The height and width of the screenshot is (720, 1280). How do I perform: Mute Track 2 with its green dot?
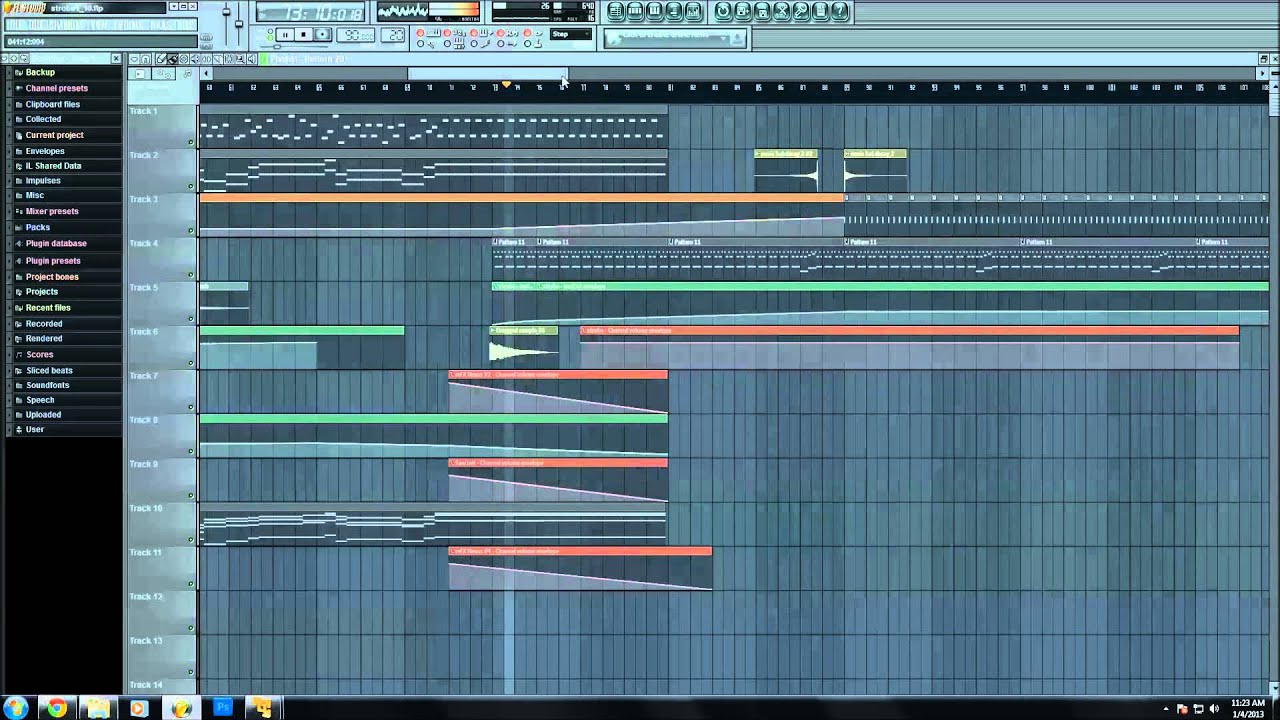(x=191, y=186)
